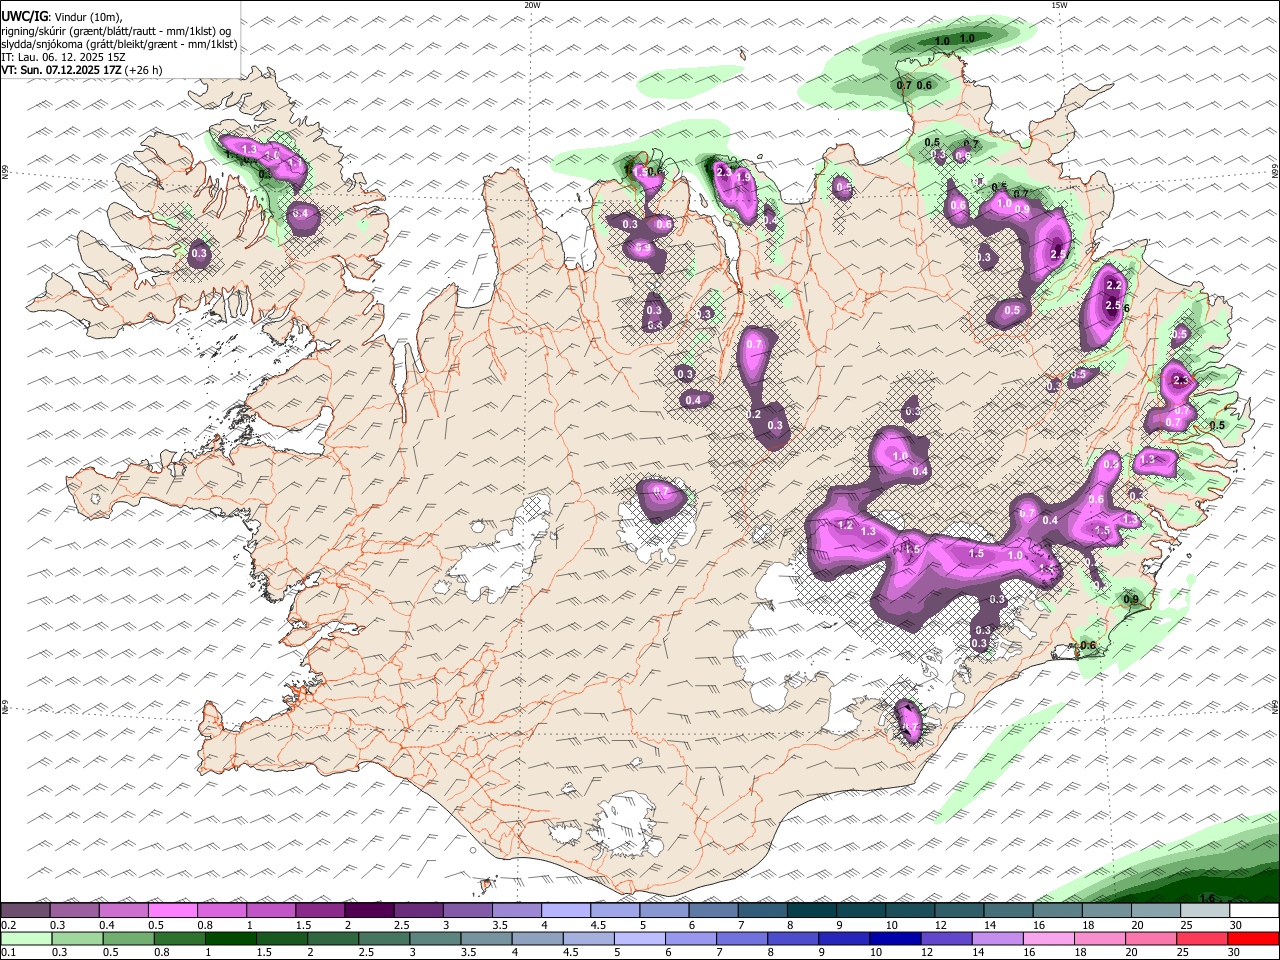Screen dimensions: 1280x960
Task: Click the darkest purple swatch between 2 and 2.5
Action: pyautogui.click(x=369, y=911)
